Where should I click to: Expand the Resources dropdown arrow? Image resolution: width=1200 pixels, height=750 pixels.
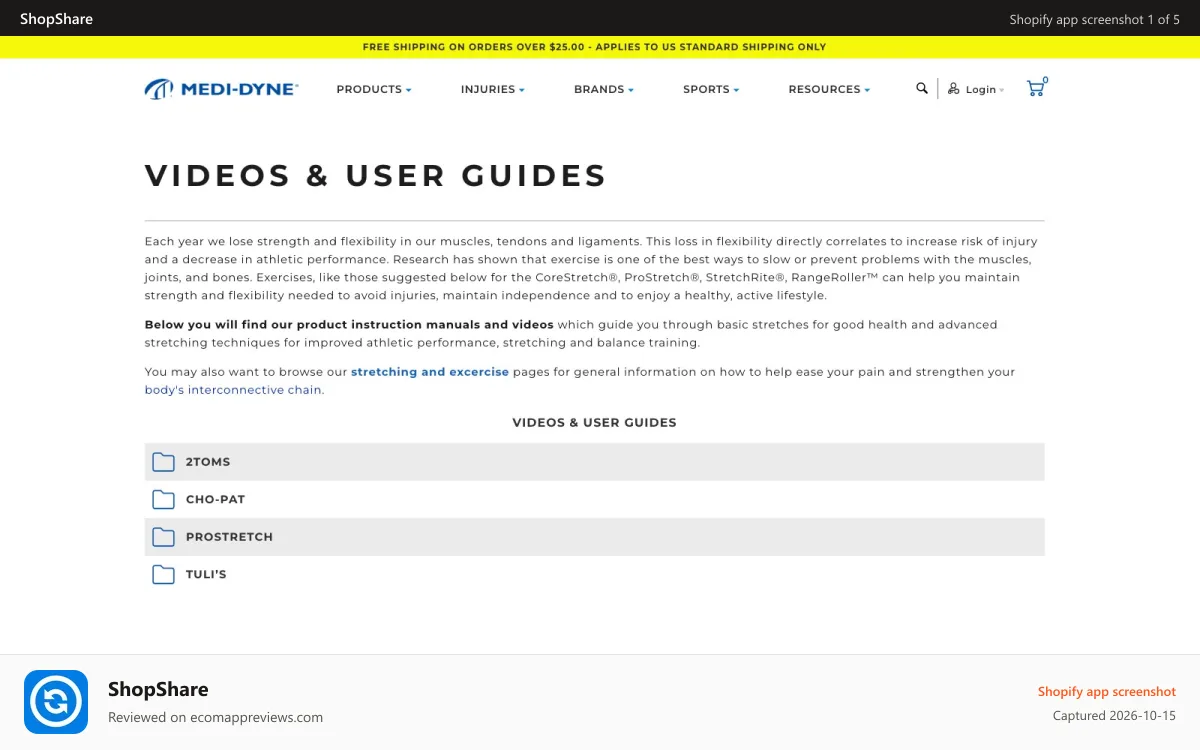pos(867,90)
